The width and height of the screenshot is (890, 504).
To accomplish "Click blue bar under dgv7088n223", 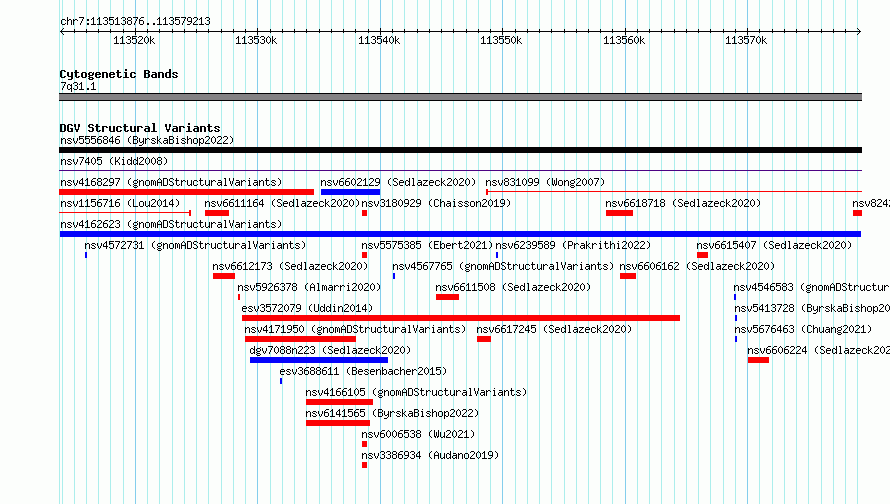I will pos(319,360).
